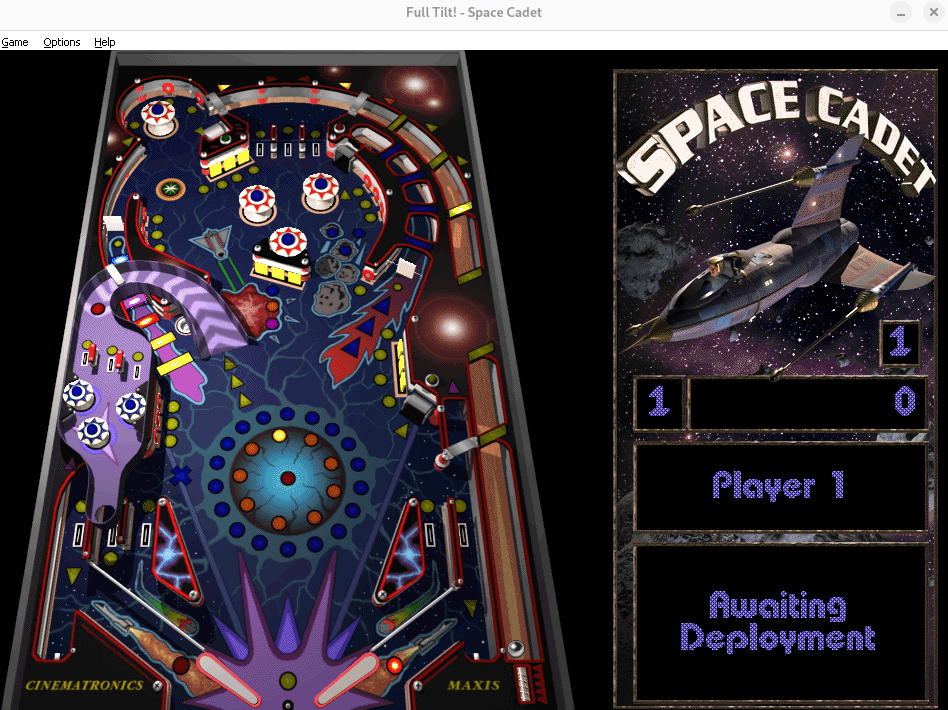The height and width of the screenshot is (710, 948).
Task: Click the "Awaiting Deployment" message
Action: 778,622
